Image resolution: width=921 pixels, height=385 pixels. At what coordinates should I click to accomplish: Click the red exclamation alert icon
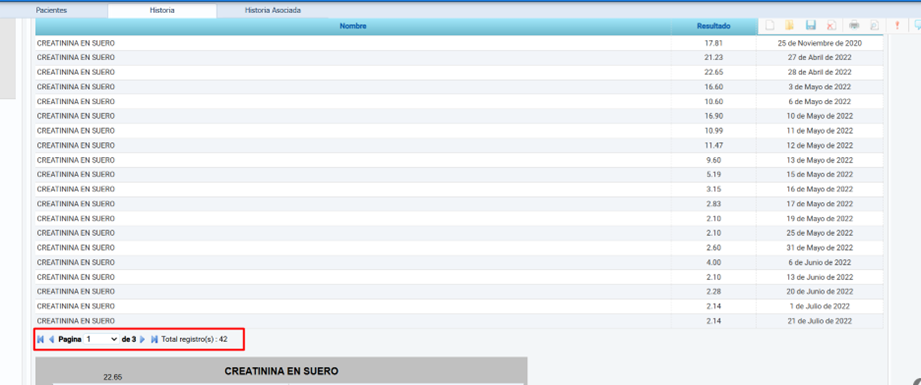pyautogui.click(x=897, y=25)
